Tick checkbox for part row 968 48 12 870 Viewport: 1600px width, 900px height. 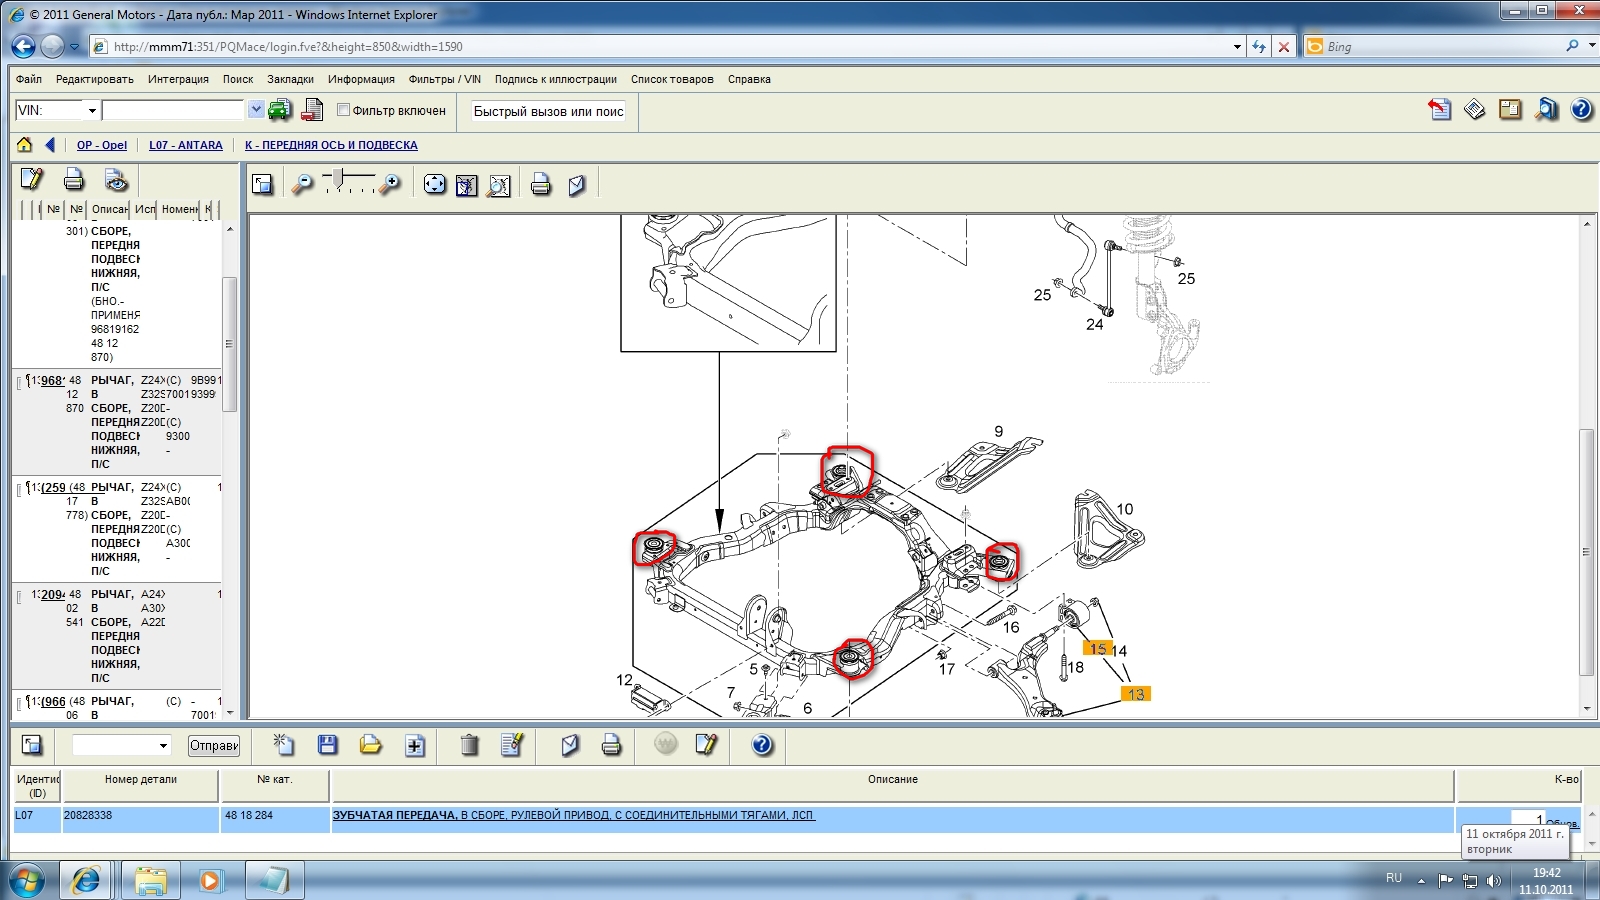(x=19, y=382)
